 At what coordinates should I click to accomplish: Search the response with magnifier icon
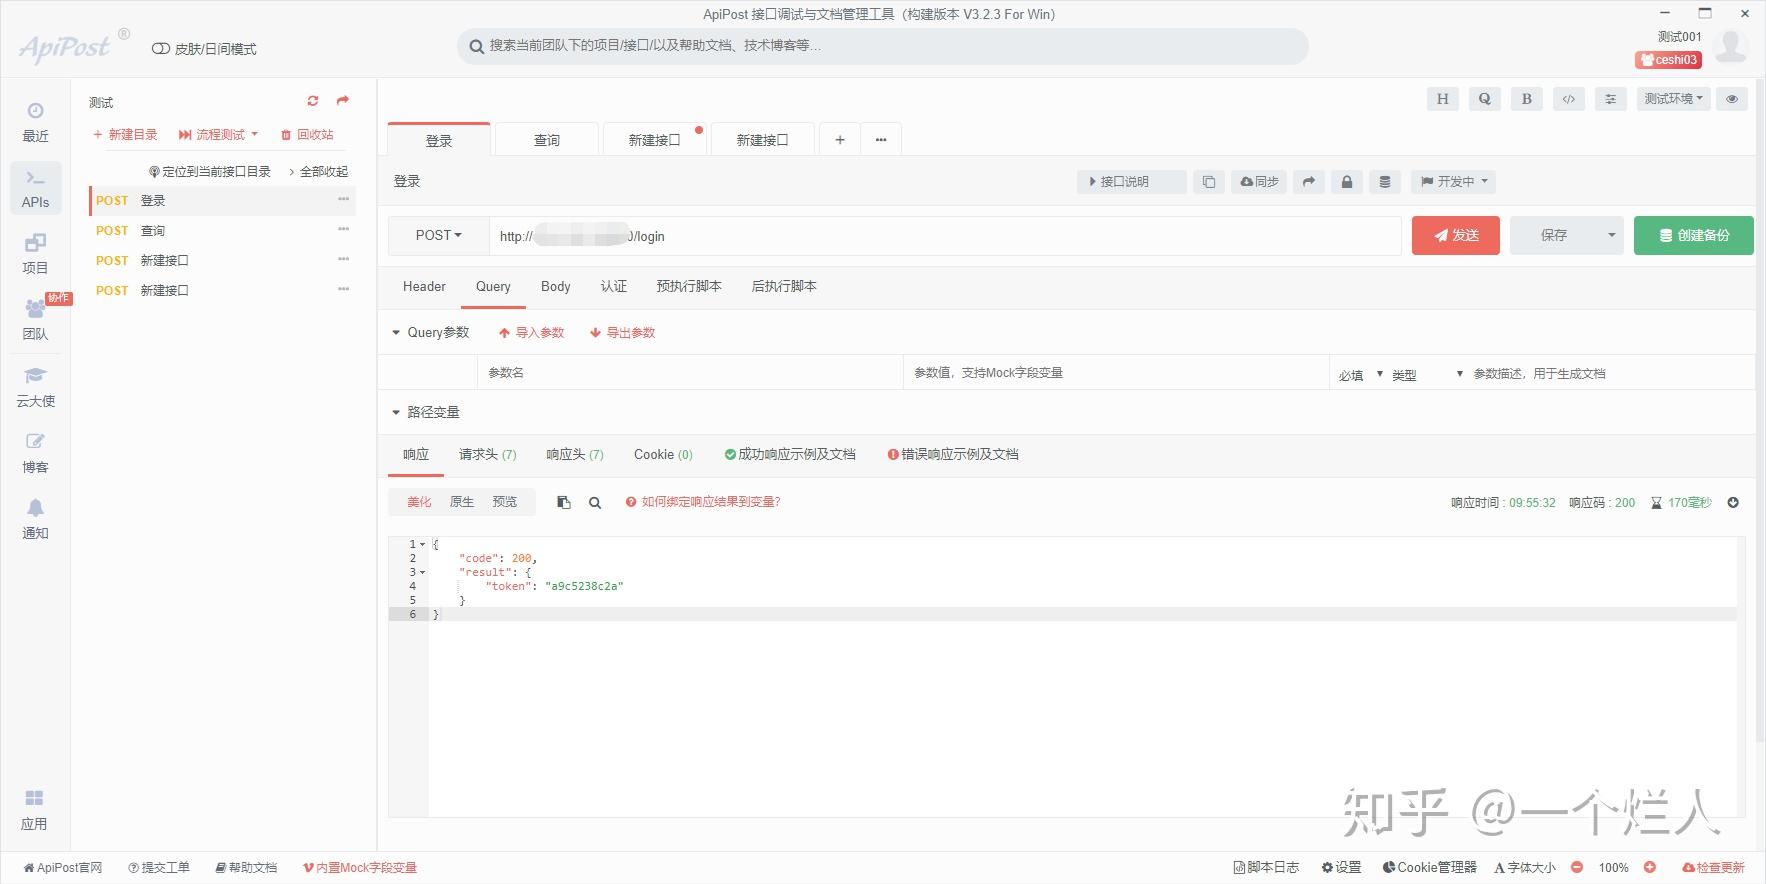tap(595, 502)
